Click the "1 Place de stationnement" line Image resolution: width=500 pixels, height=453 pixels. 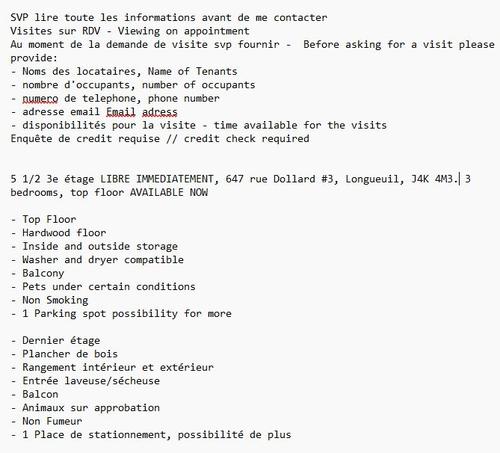pyautogui.click(x=151, y=435)
